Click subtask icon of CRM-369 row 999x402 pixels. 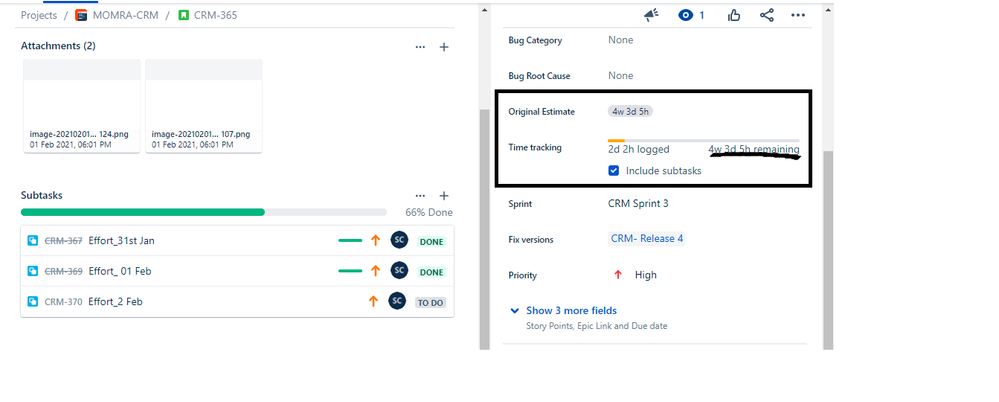pos(33,271)
